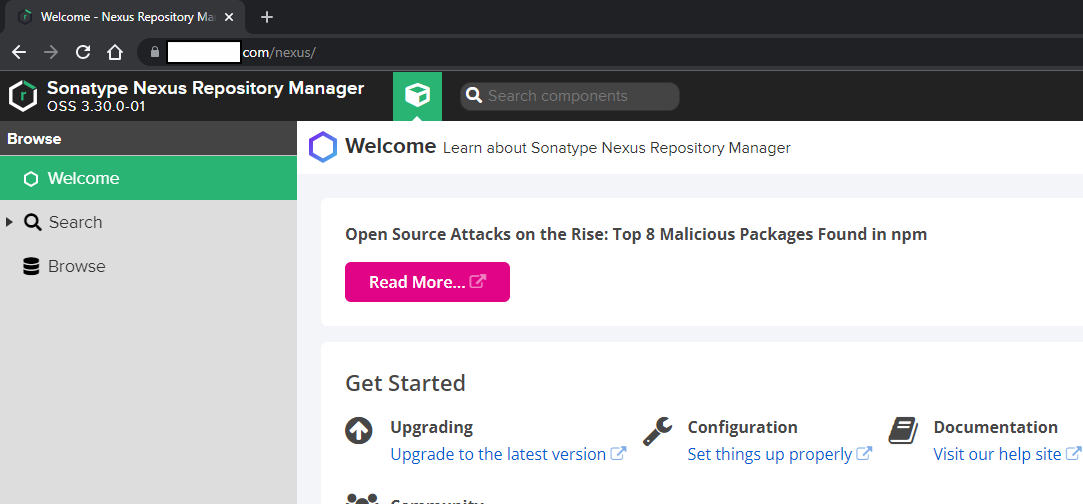Click external icon after Set things up
The height and width of the screenshot is (504, 1083).
click(865, 454)
